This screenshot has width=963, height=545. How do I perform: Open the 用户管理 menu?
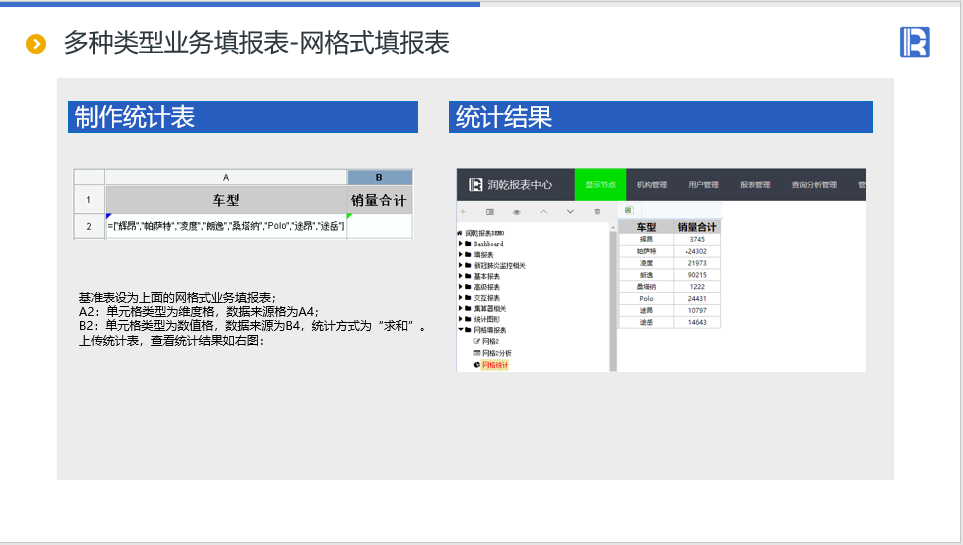click(702, 184)
